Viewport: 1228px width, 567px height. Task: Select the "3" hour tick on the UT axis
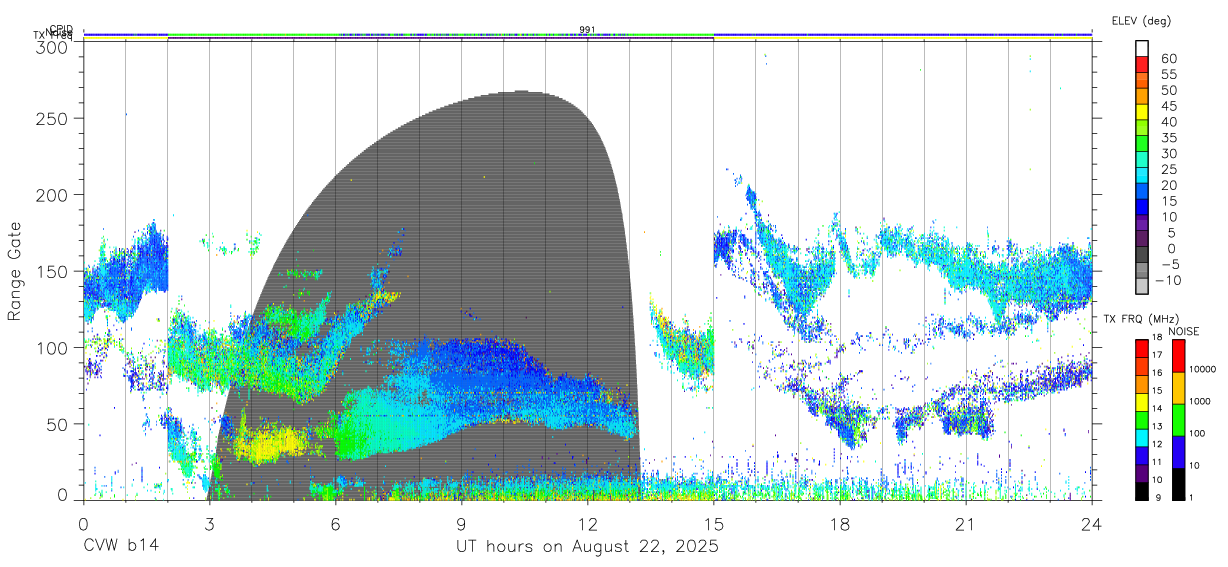[209, 524]
